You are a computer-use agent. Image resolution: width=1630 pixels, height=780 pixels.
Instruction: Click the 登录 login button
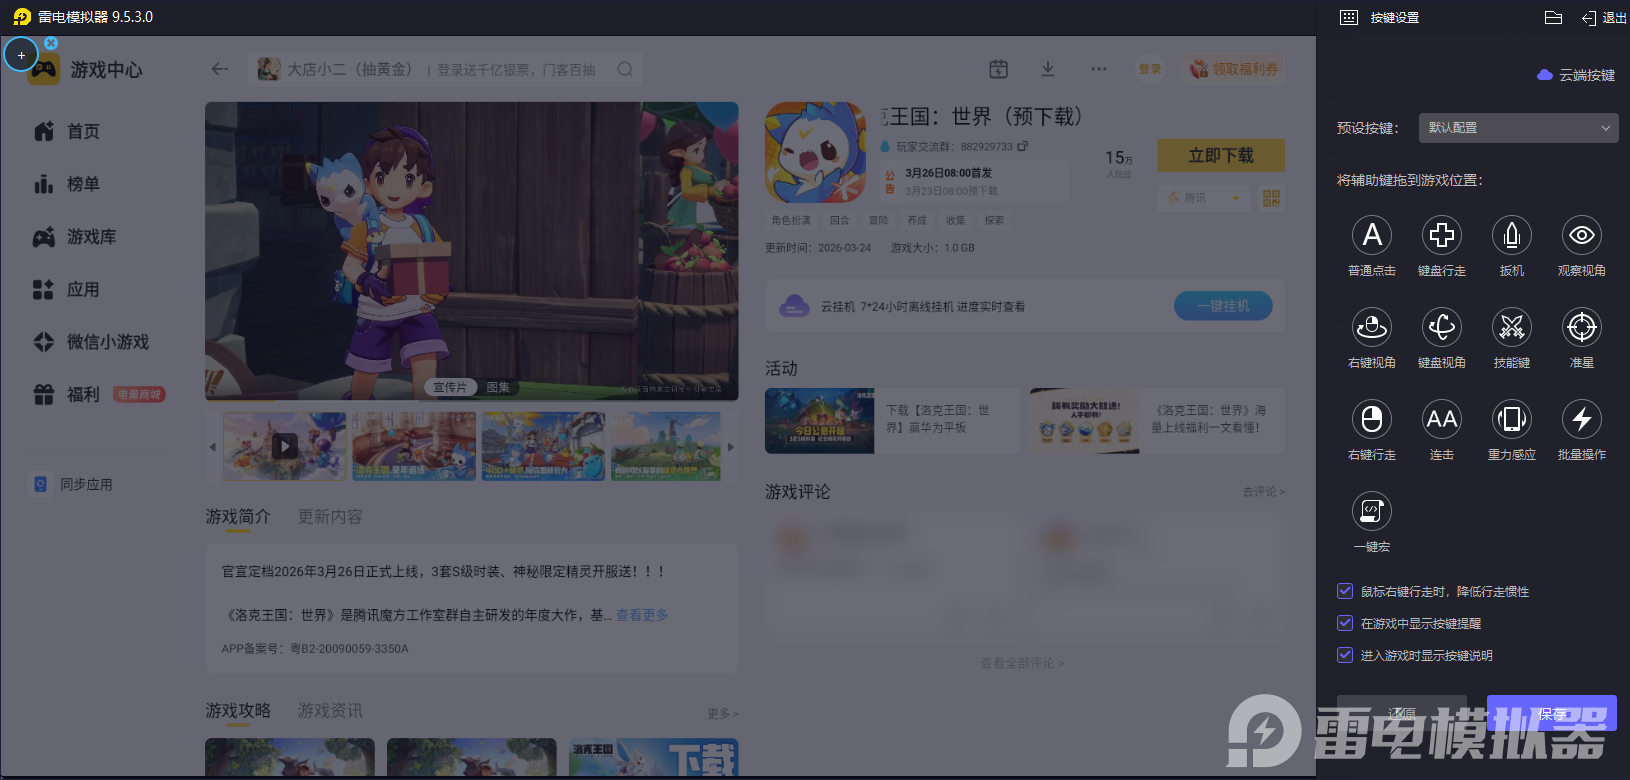tap(1150, 69)
